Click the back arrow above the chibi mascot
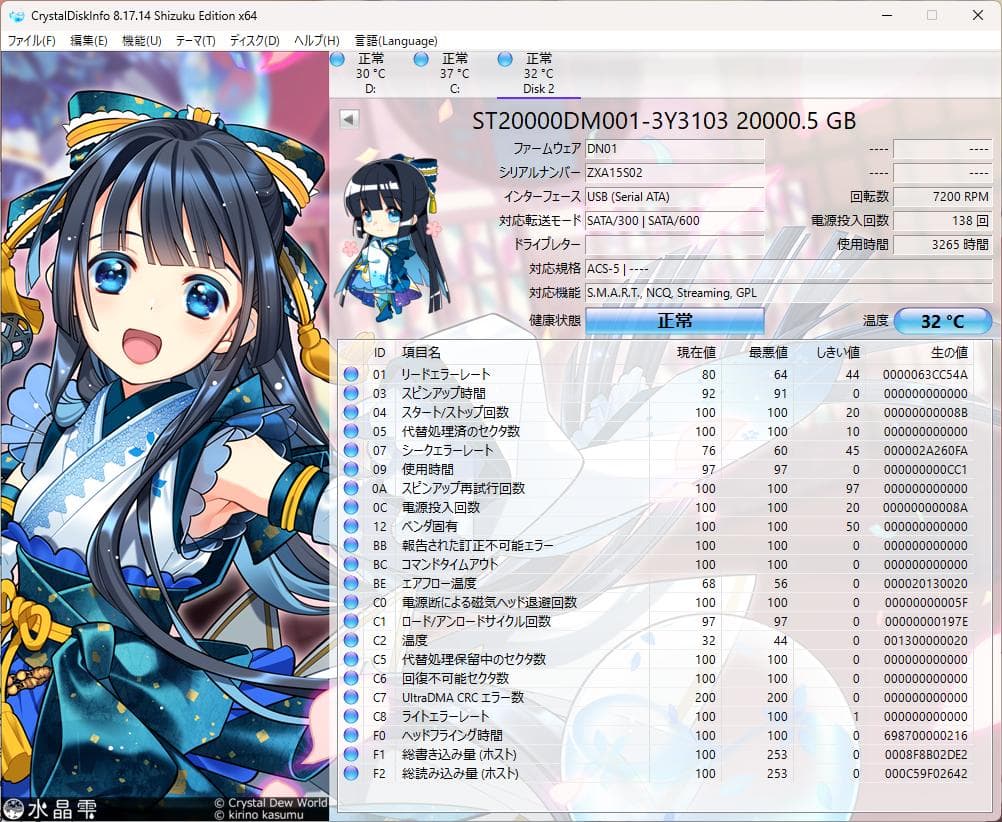 pyautogui.click(x=347, y=118)
